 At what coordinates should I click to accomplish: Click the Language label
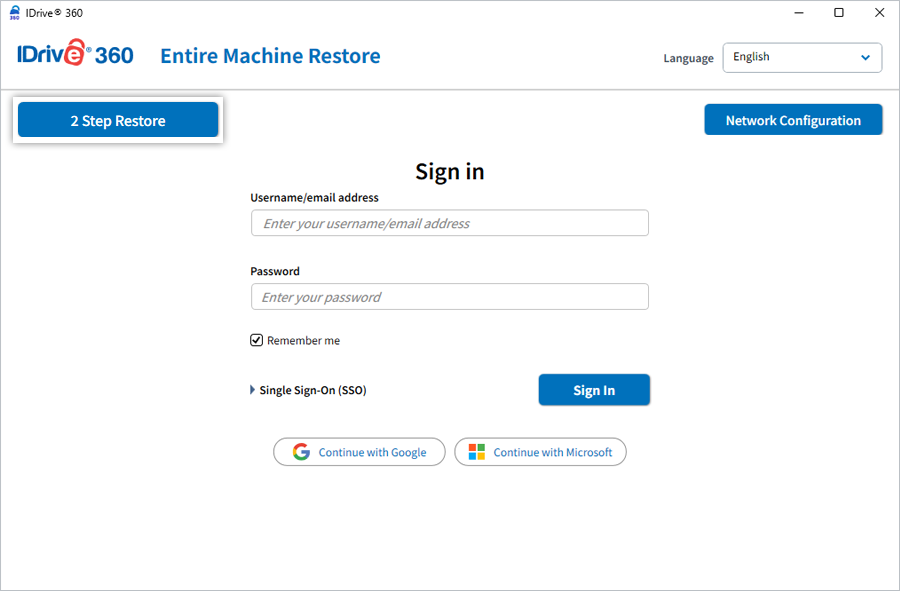(688, 59)
